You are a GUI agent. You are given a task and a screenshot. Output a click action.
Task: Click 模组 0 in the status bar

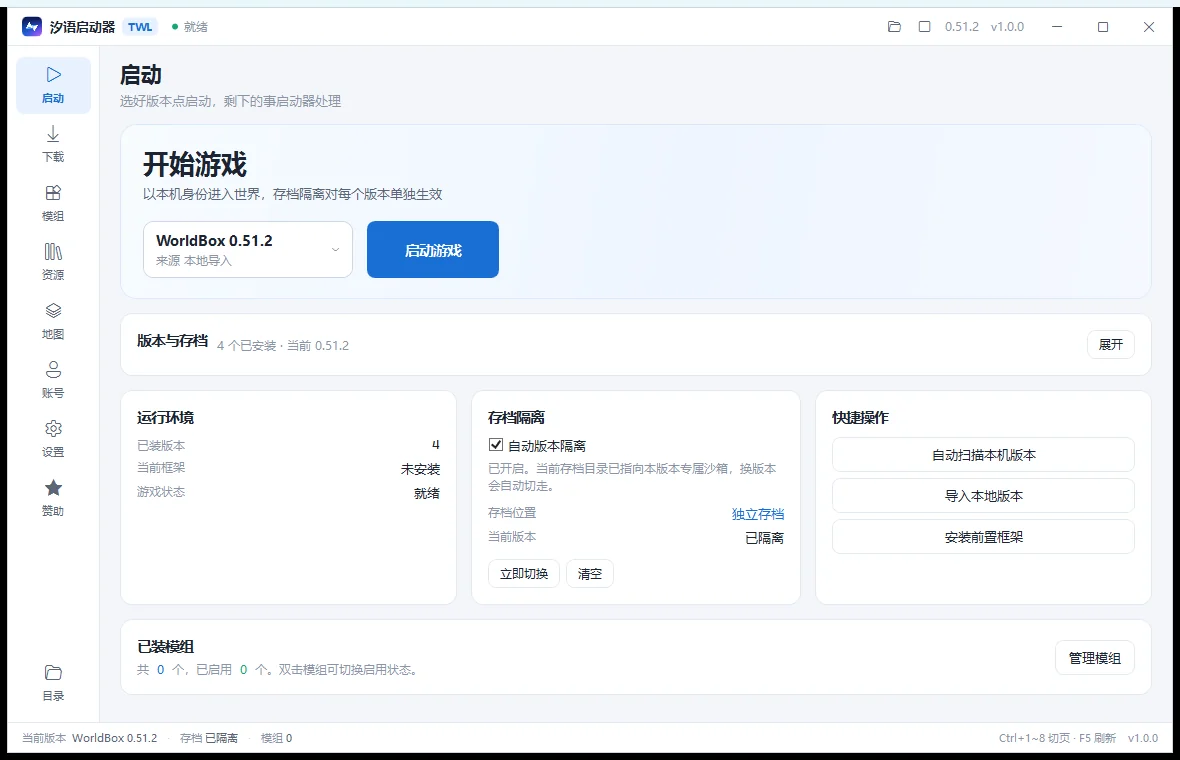tap(276, 738)
